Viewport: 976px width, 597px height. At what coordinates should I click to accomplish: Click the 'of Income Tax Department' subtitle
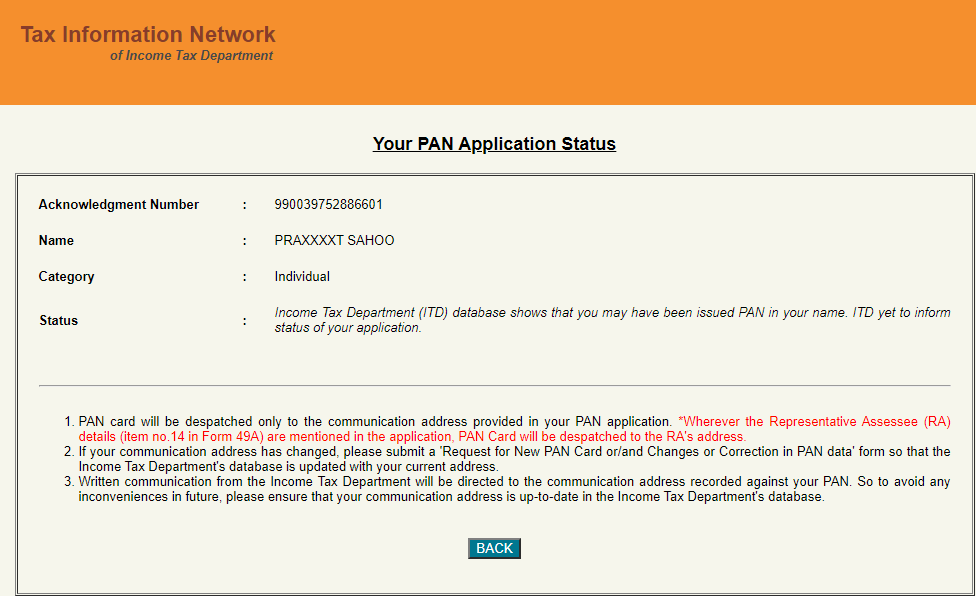click(x=191, y=56)
